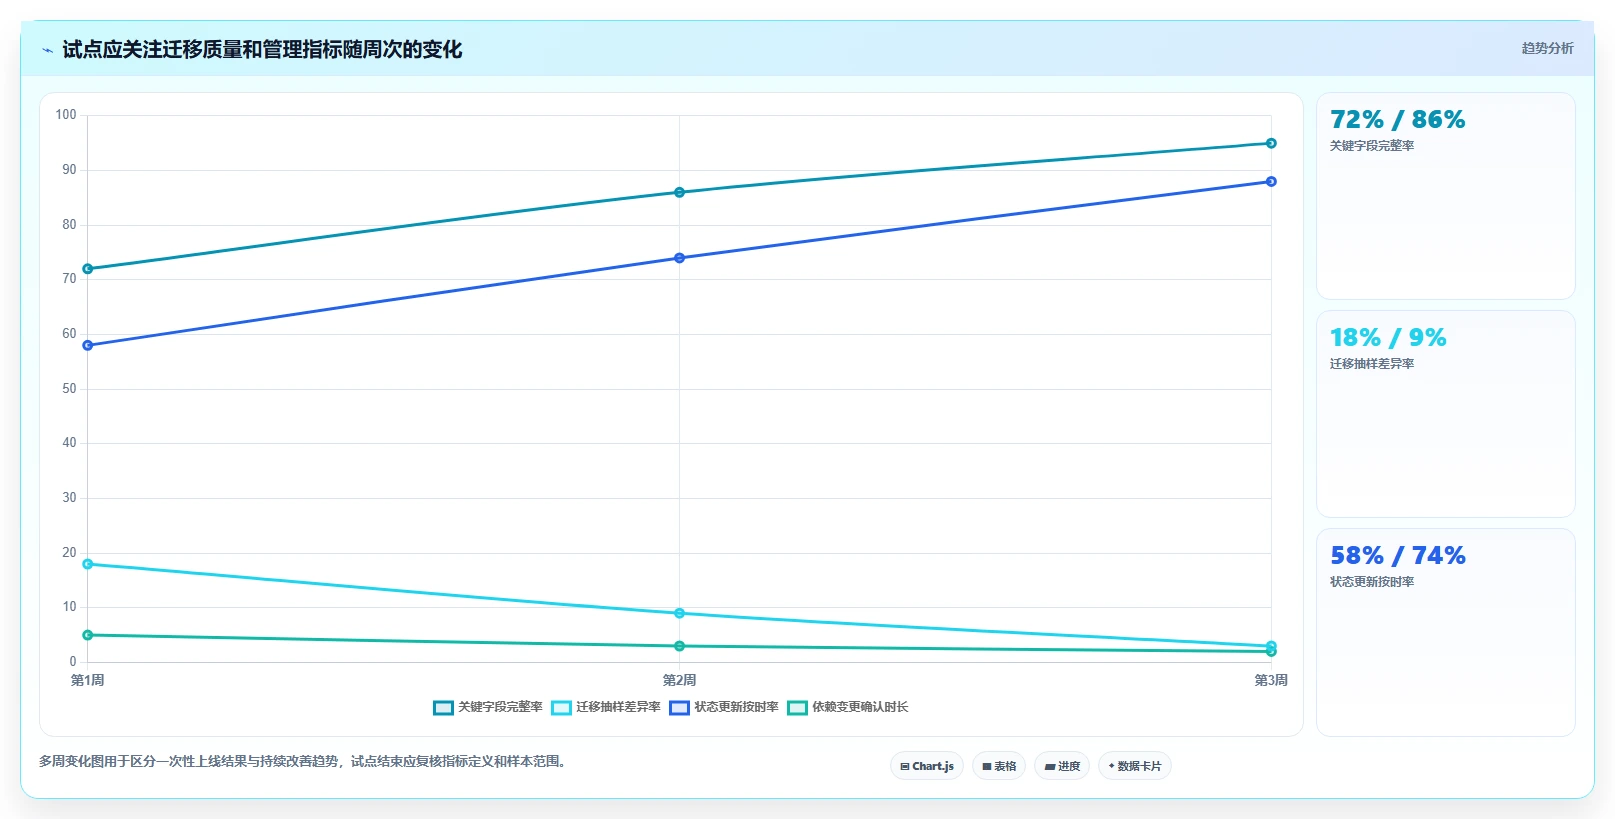
Task: Click the chart title 试点应关注迁移质量和管理指标随周次的变化
Action: [262, 50]
